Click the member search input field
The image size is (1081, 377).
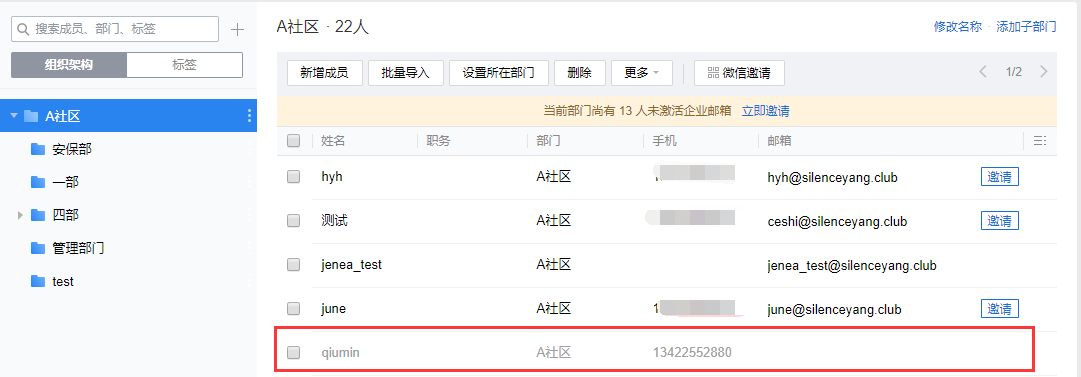coord(115,29)
